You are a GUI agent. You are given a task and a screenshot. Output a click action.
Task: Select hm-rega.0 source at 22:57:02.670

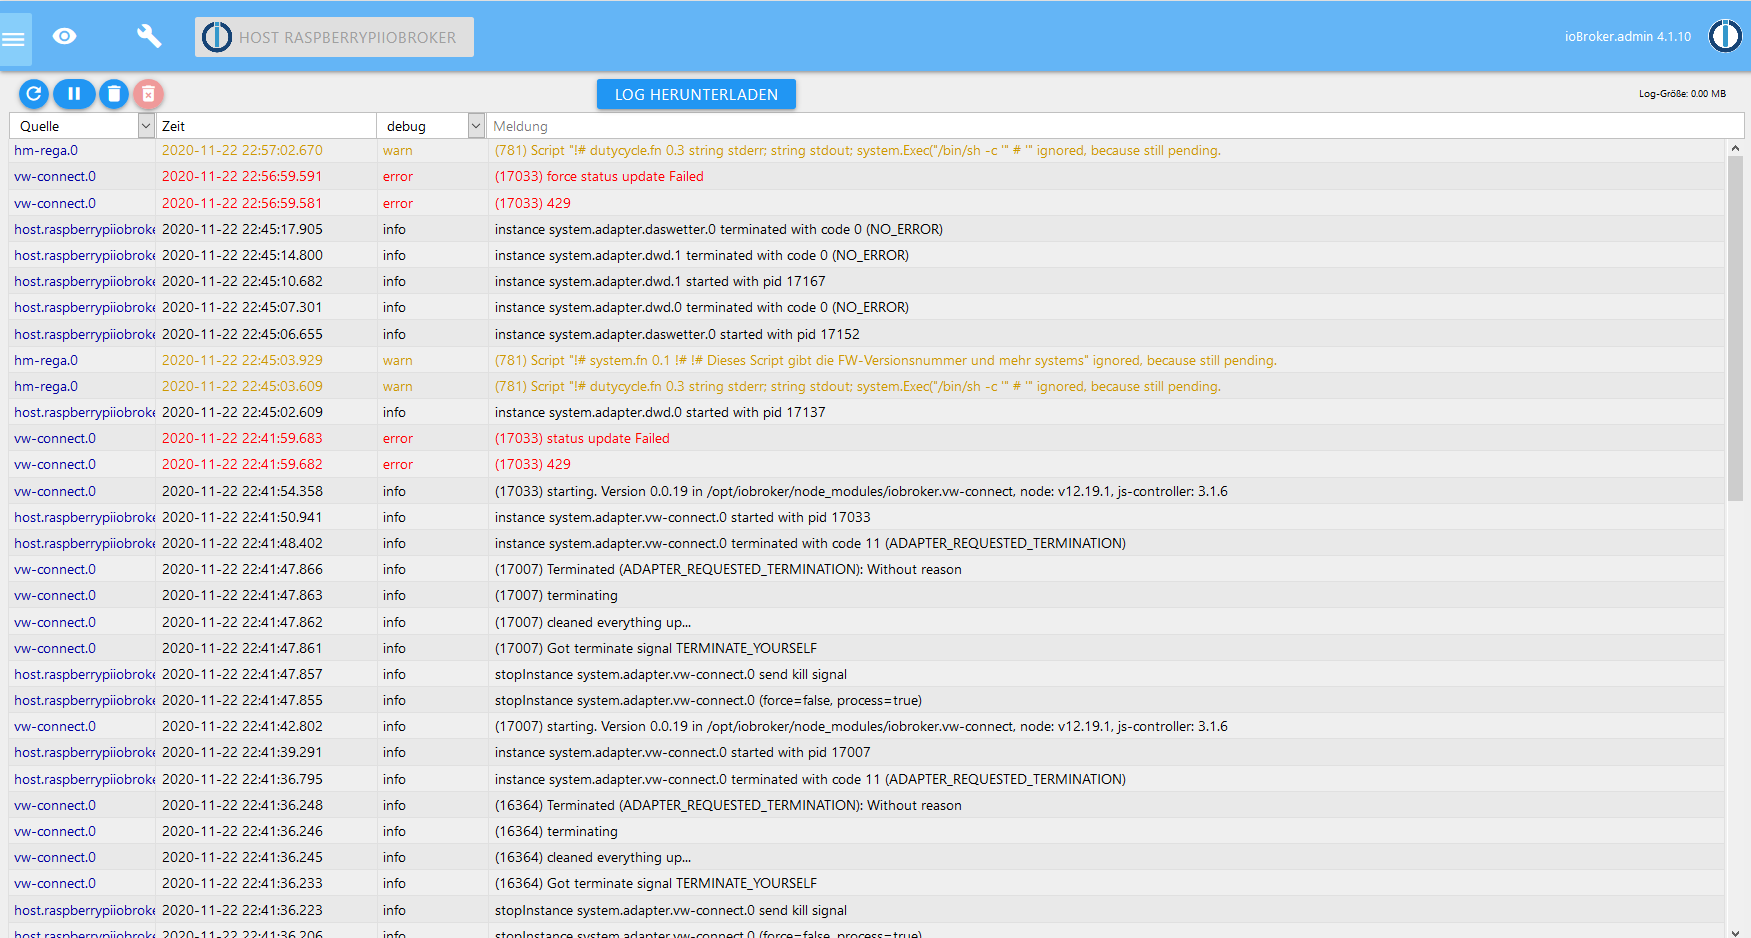tap(46, 150)
